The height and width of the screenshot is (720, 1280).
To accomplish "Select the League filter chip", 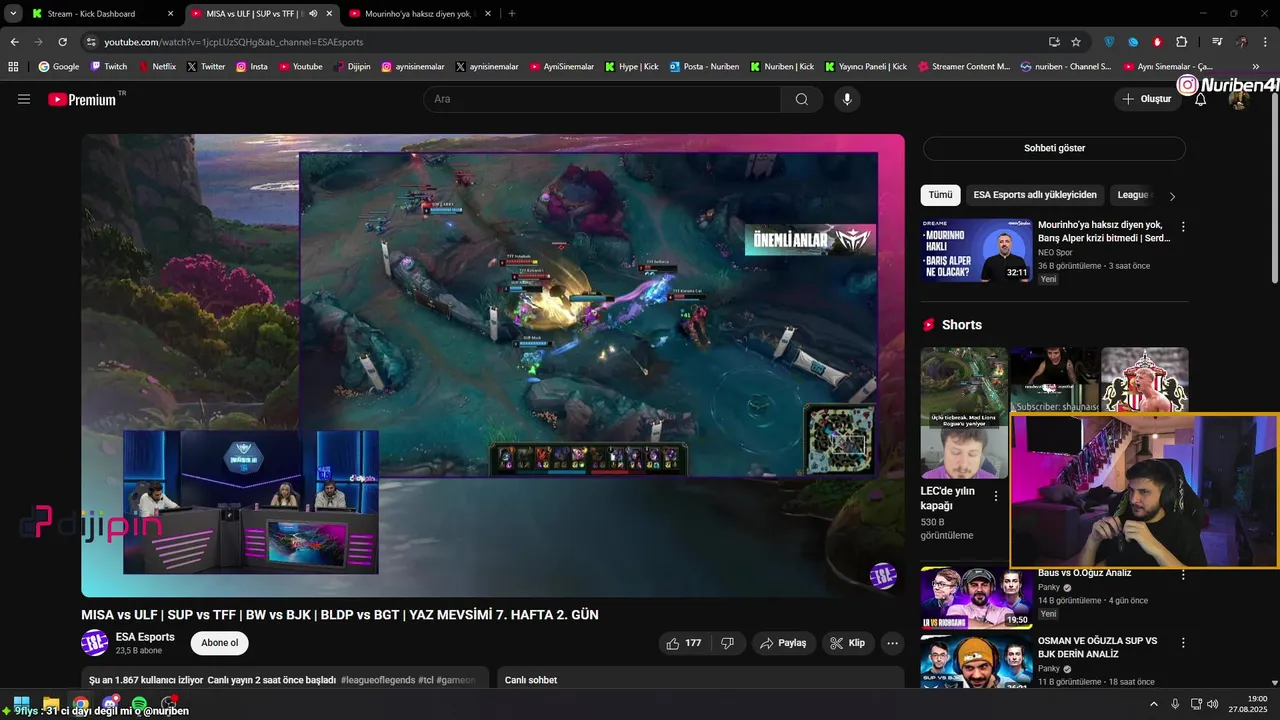I will 1132,195.
